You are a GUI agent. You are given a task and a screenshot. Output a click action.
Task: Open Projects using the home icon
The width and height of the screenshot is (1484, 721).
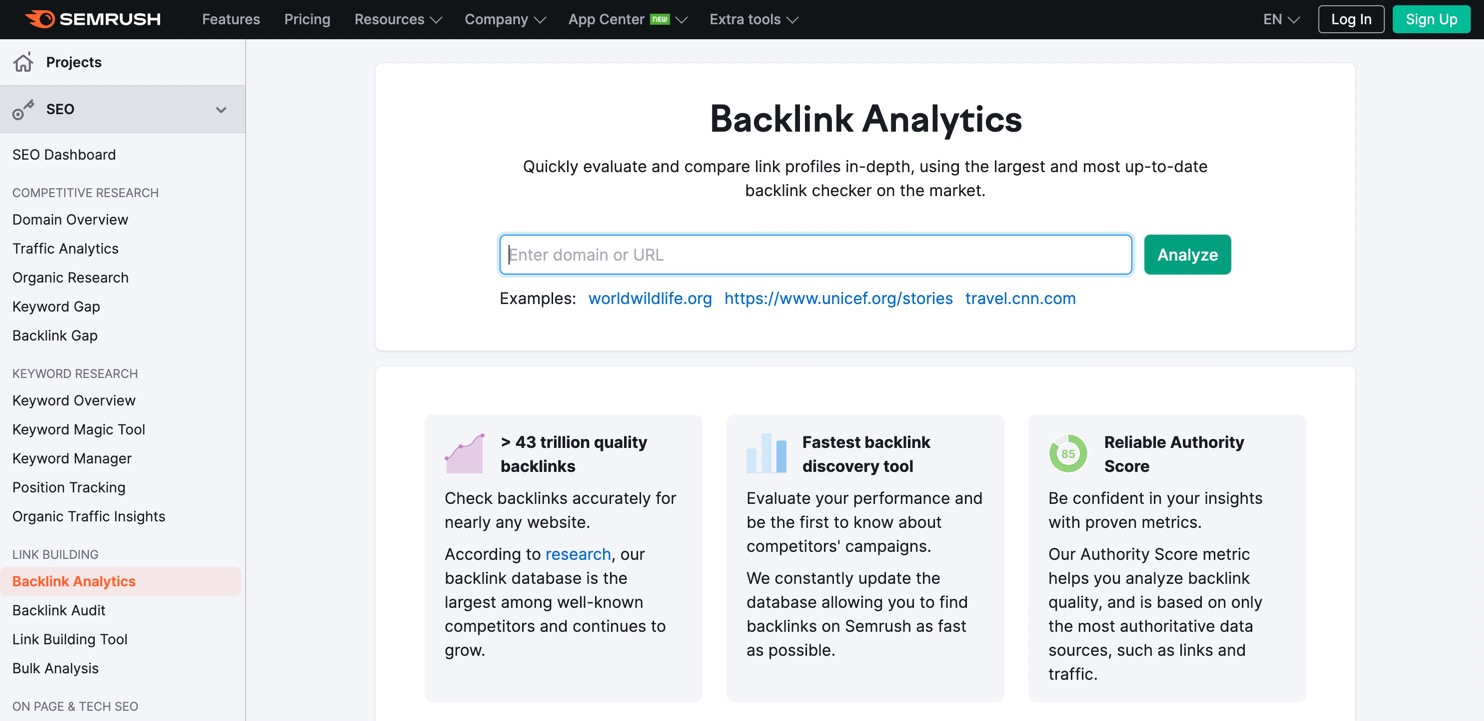(x=22, y=61)
